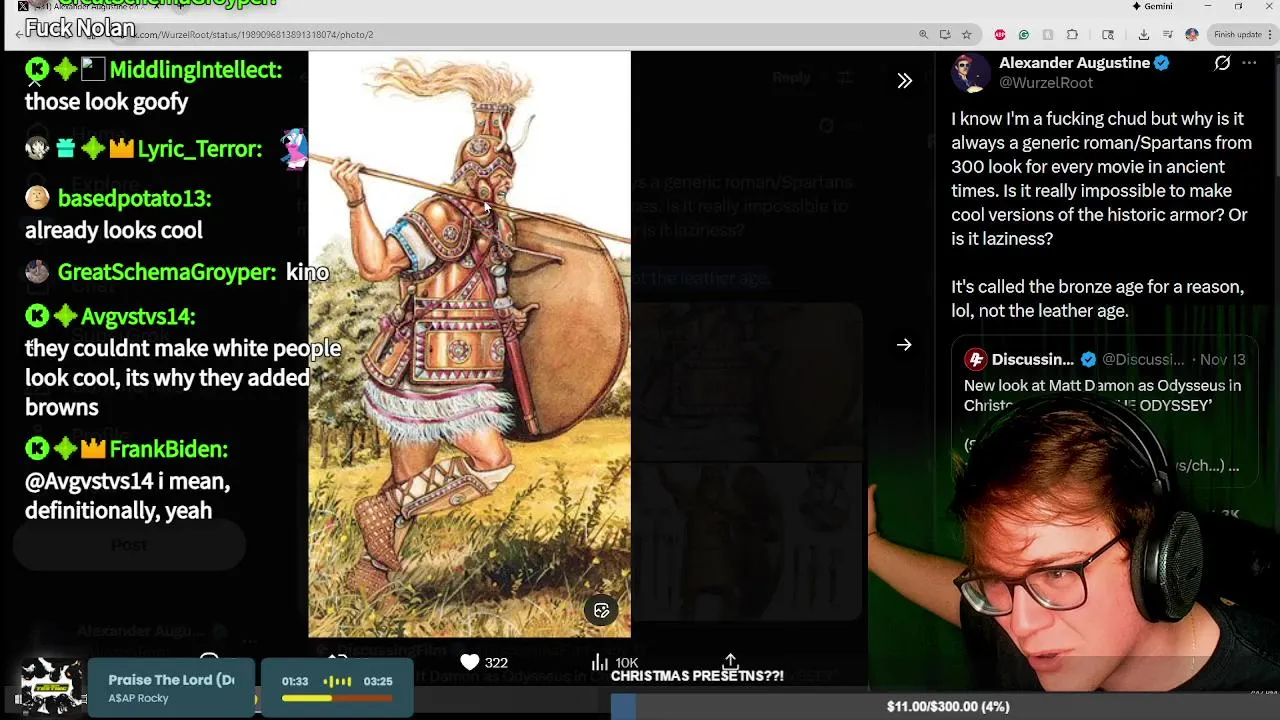Click the green K badge beside MiddlingIntellect
The image size is (1280, 720).
pyautogui.click(x=37, y=70)
